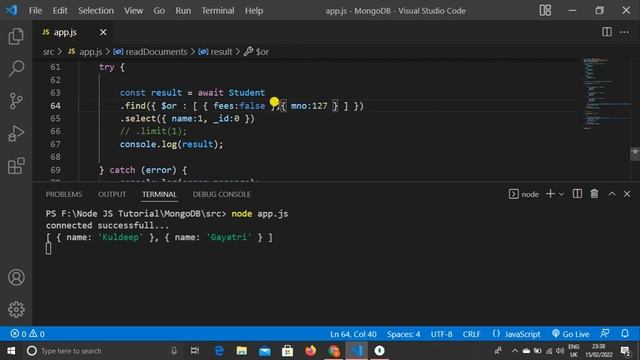Click the system tray volume icon
Image resolution: width=640 pixels, height=360 pixels.
pos(560,351)
